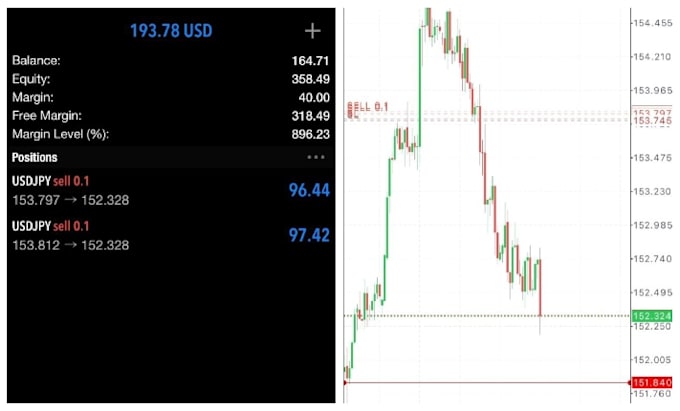Viewport: 680px width, 411px height.
Task: Select the Positions section header
Action: pyautogui.click(x=171, y=157)
